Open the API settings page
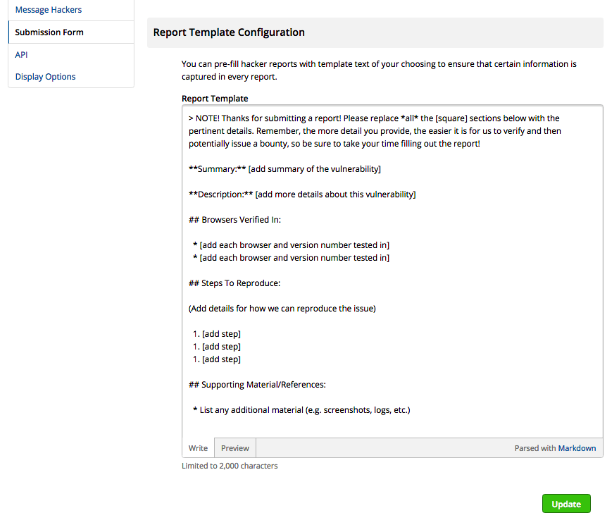Image resolution: width=607 pixels, height=517 pixels. [x=22, y=55]
